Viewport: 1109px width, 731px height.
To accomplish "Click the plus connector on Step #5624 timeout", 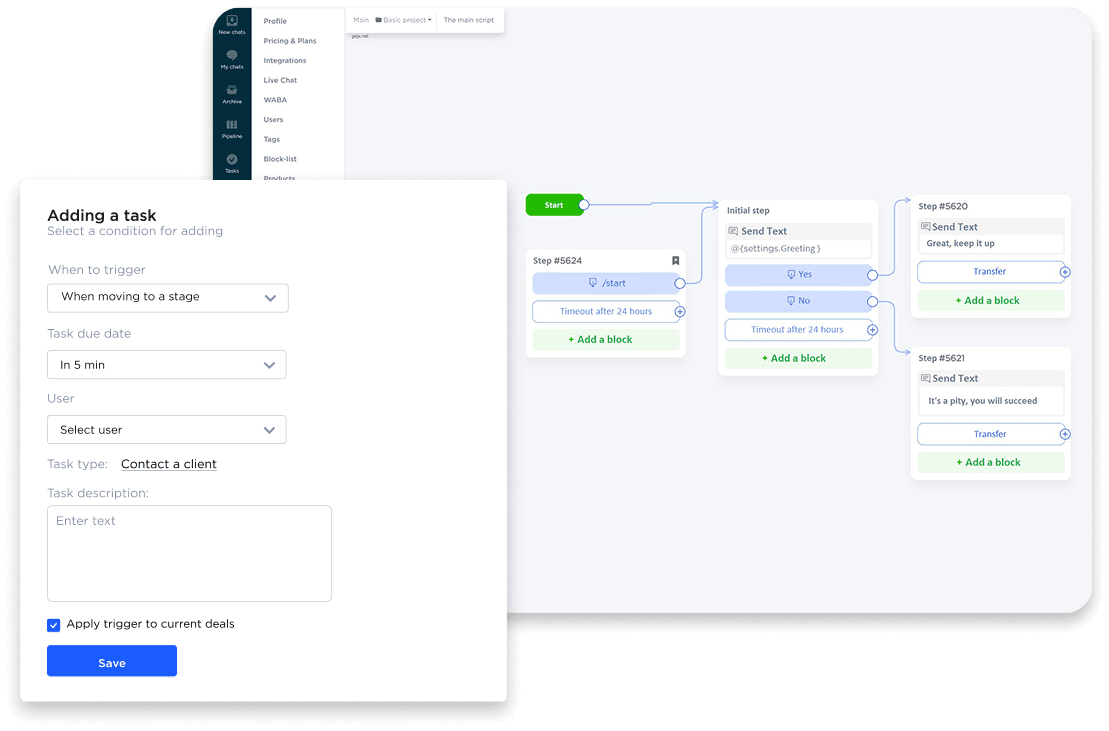I will tap(680, 312).
